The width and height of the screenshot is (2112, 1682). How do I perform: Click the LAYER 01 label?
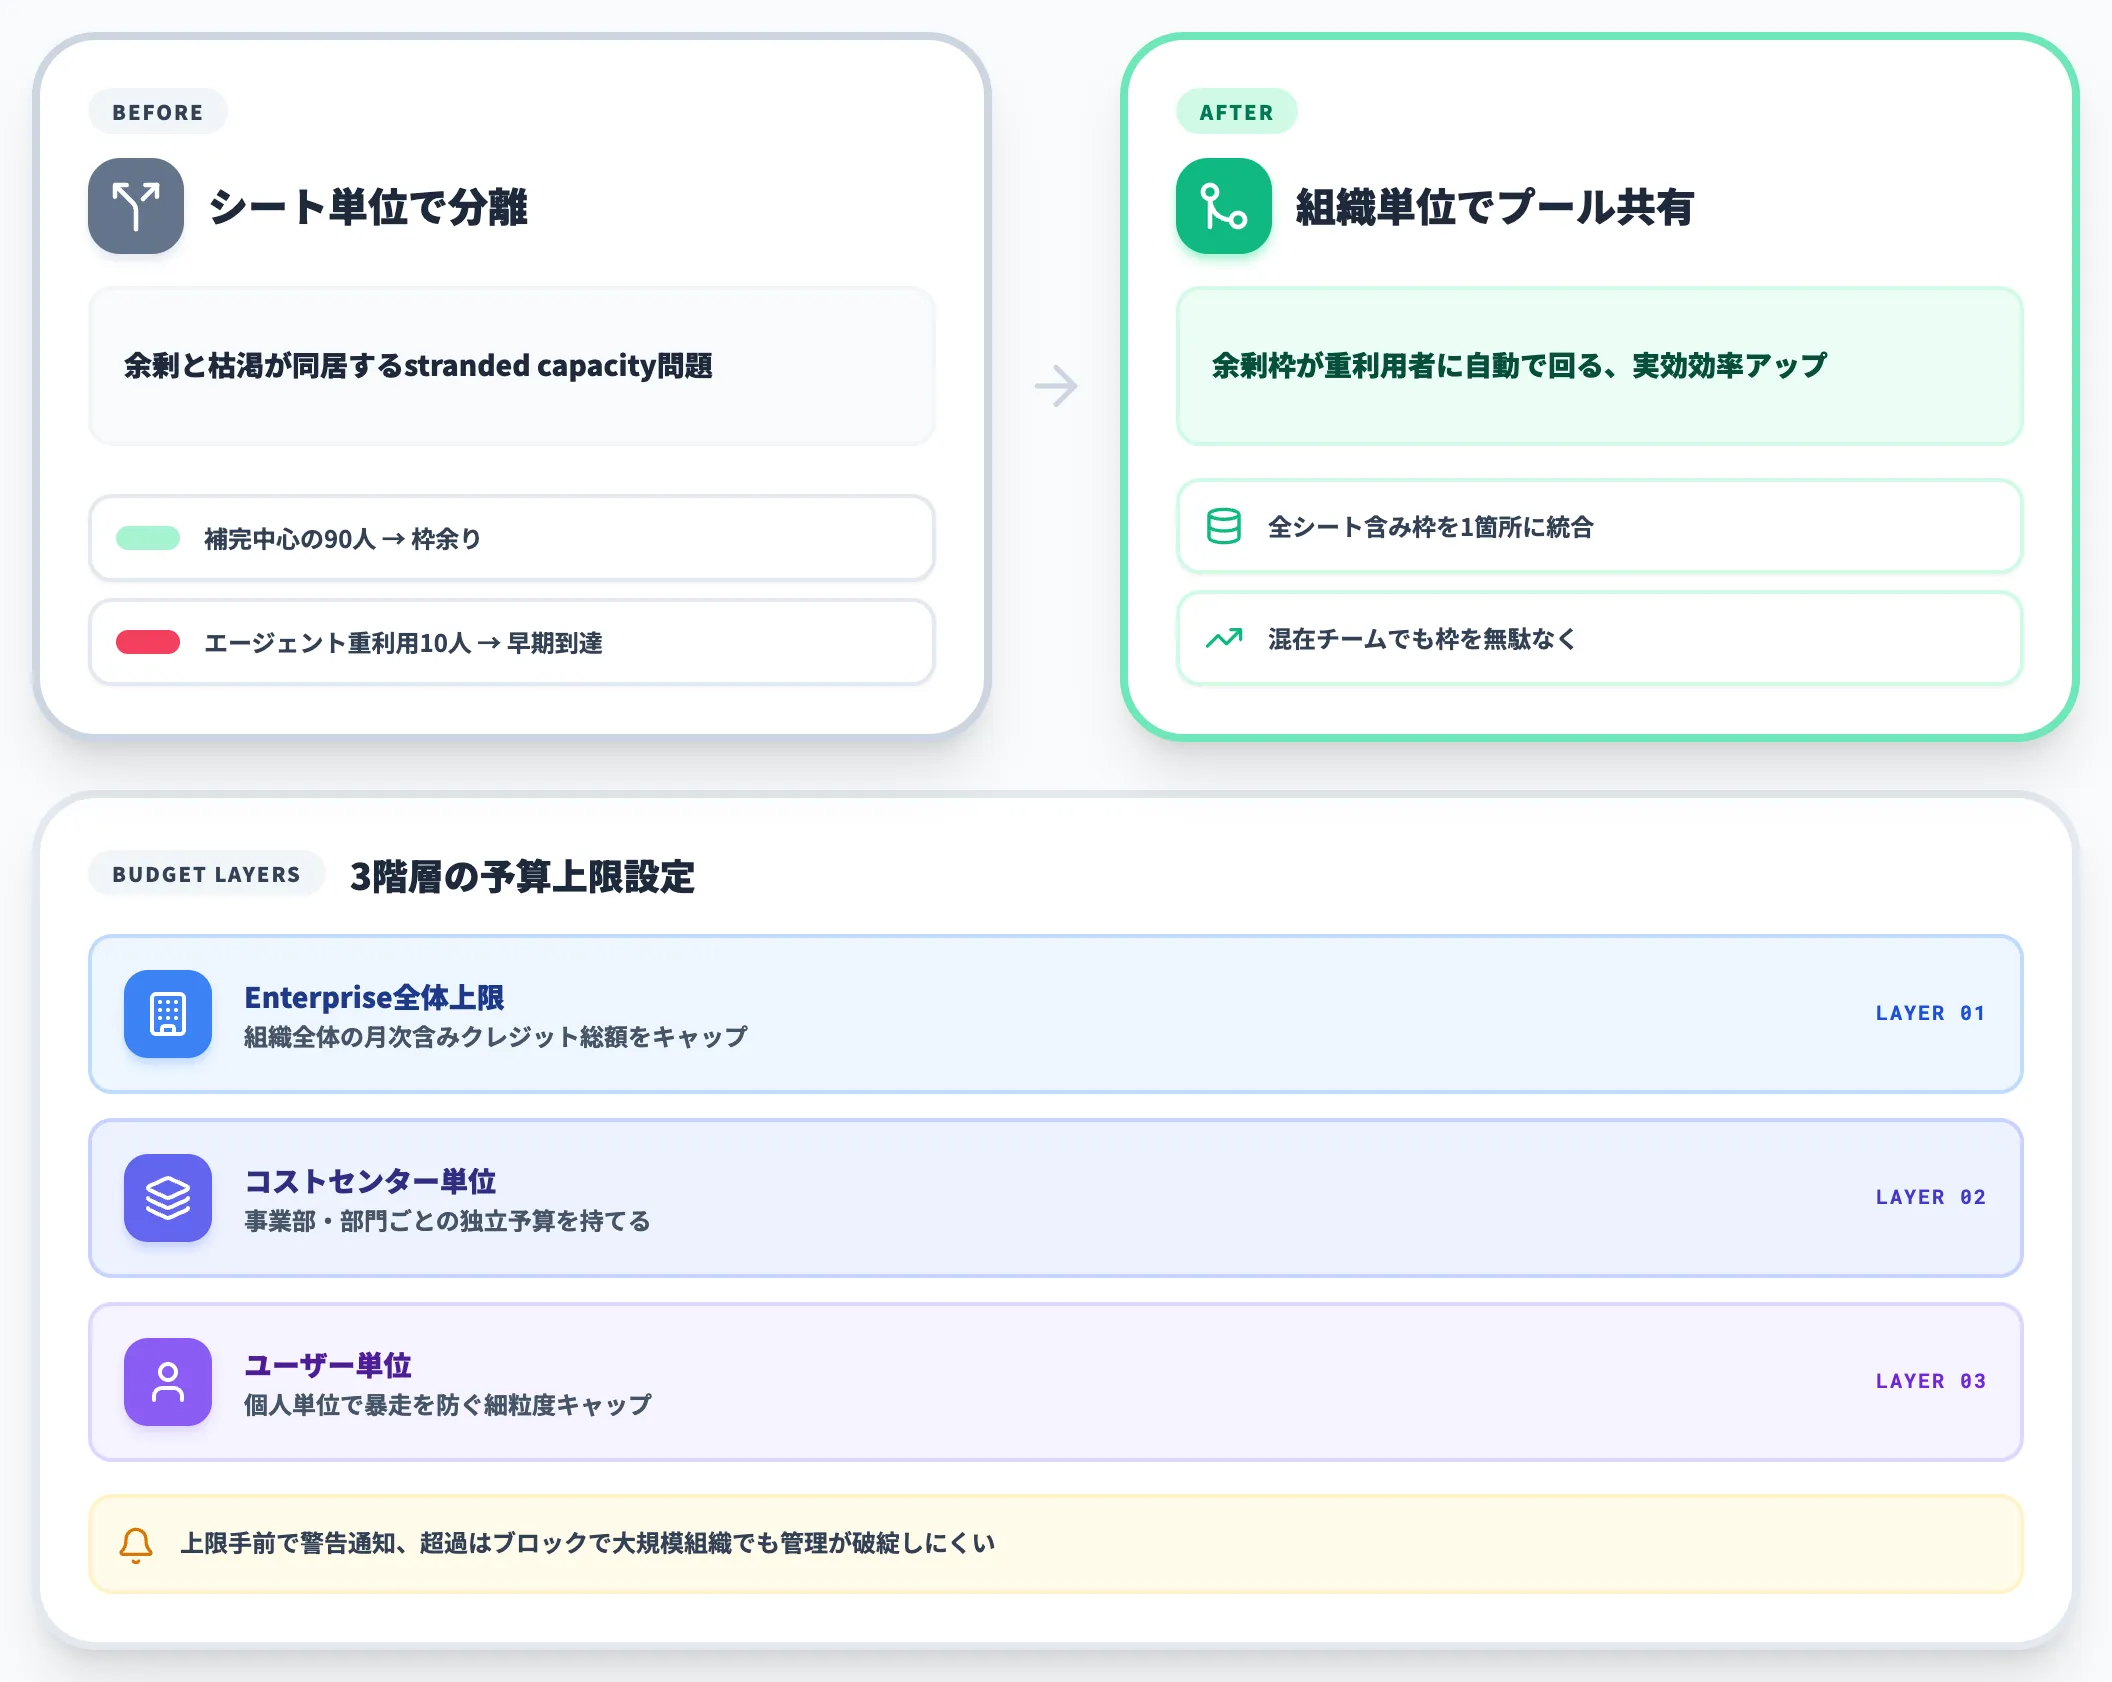point(1931,1013)
